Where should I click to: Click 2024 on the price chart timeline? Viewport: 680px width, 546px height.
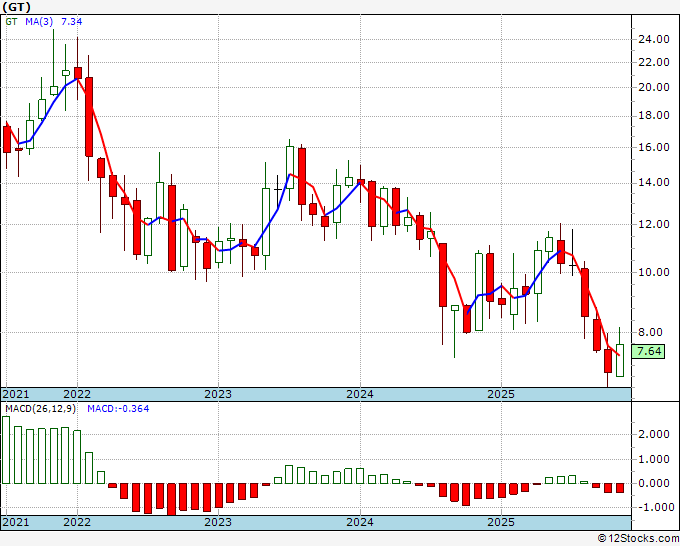click(x=360, y=394)
